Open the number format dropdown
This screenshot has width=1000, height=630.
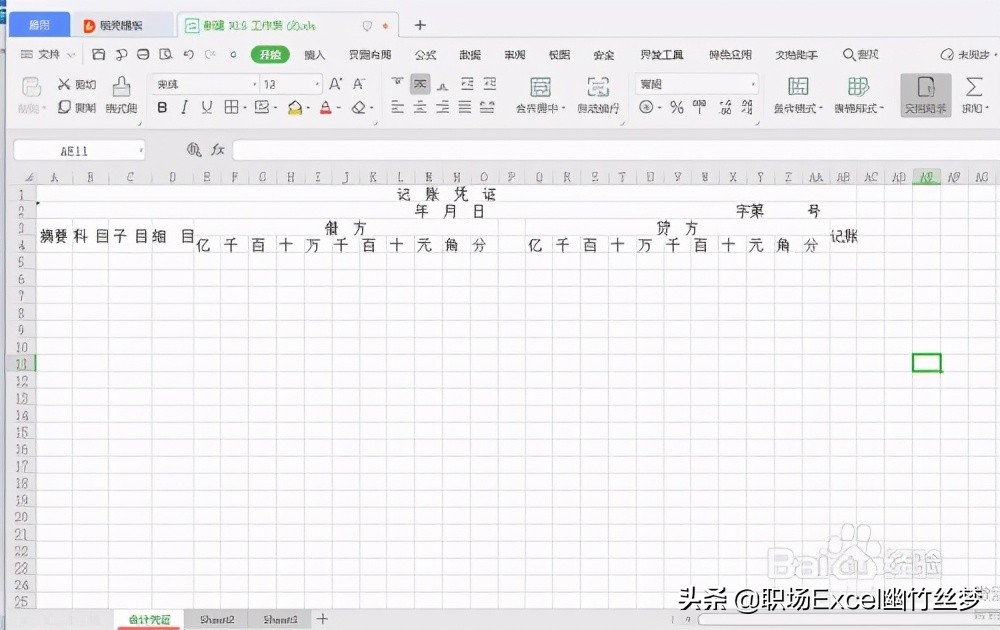752,83
